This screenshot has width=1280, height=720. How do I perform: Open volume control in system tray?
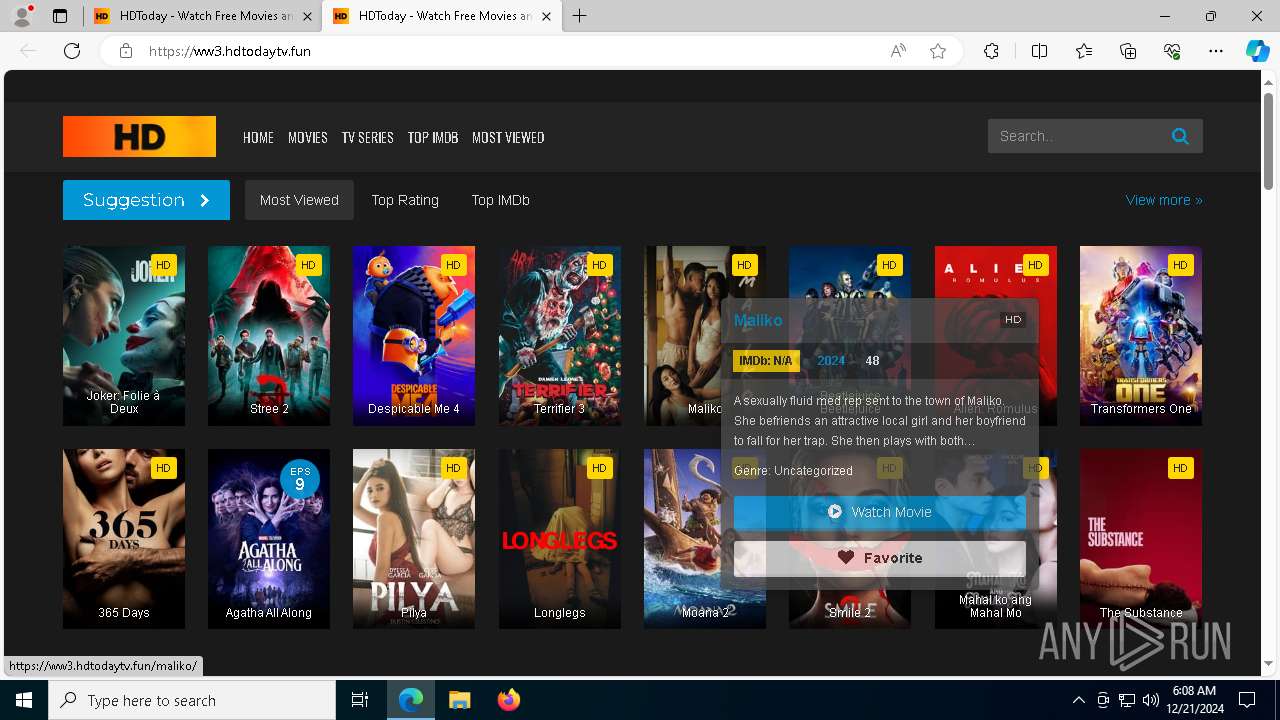tap(1150, 700)
